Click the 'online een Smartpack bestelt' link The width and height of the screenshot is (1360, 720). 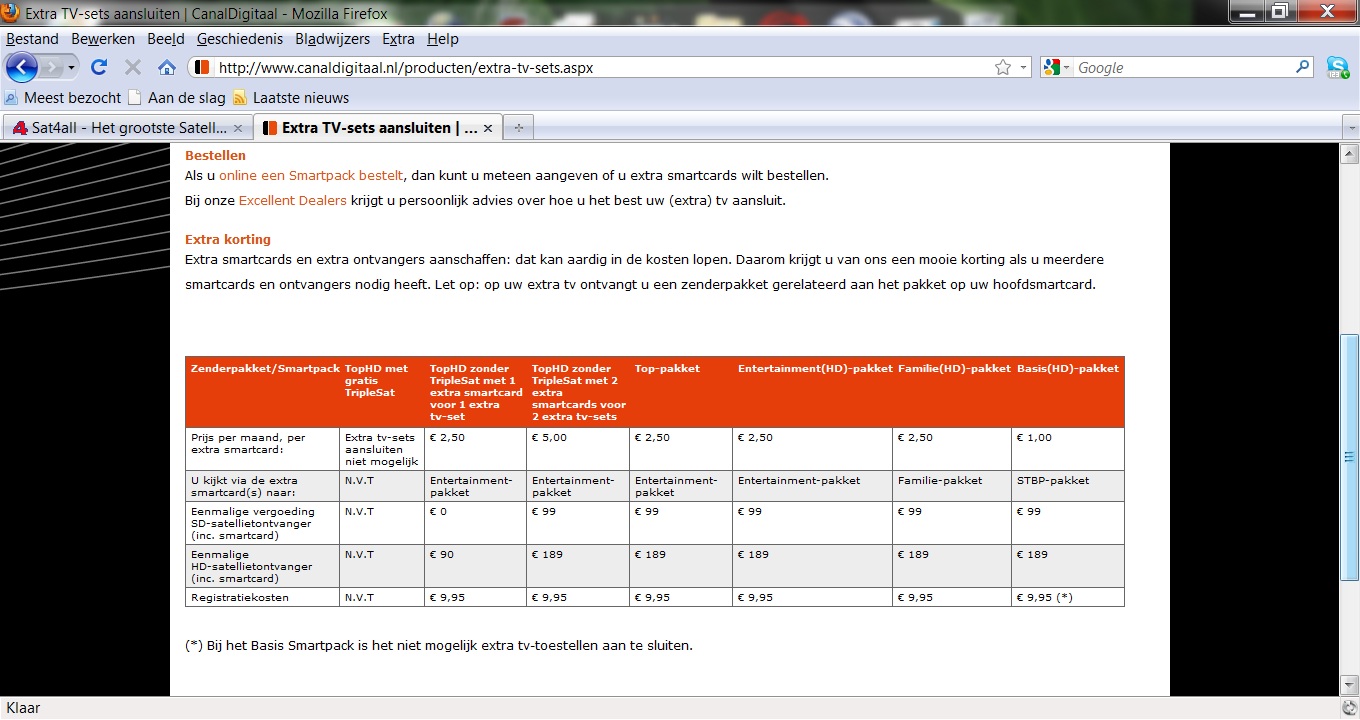pos(311,175)
